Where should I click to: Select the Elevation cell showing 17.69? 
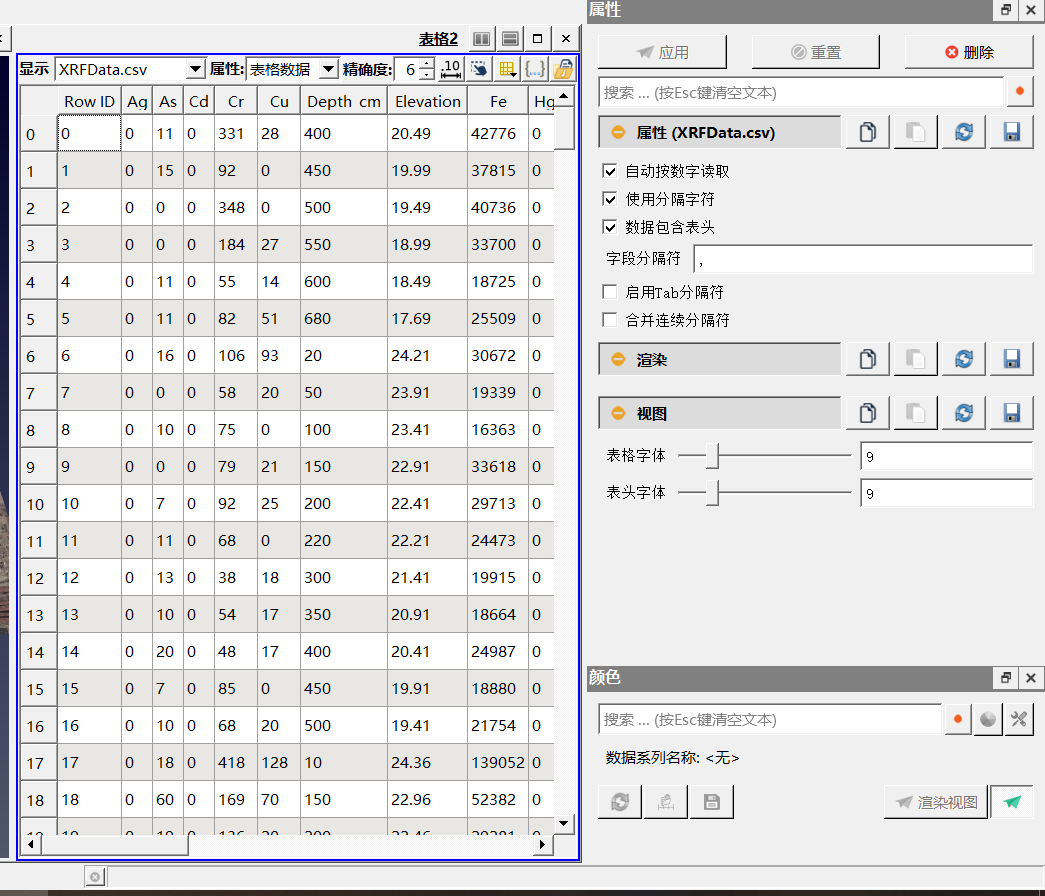pos(427,318)
